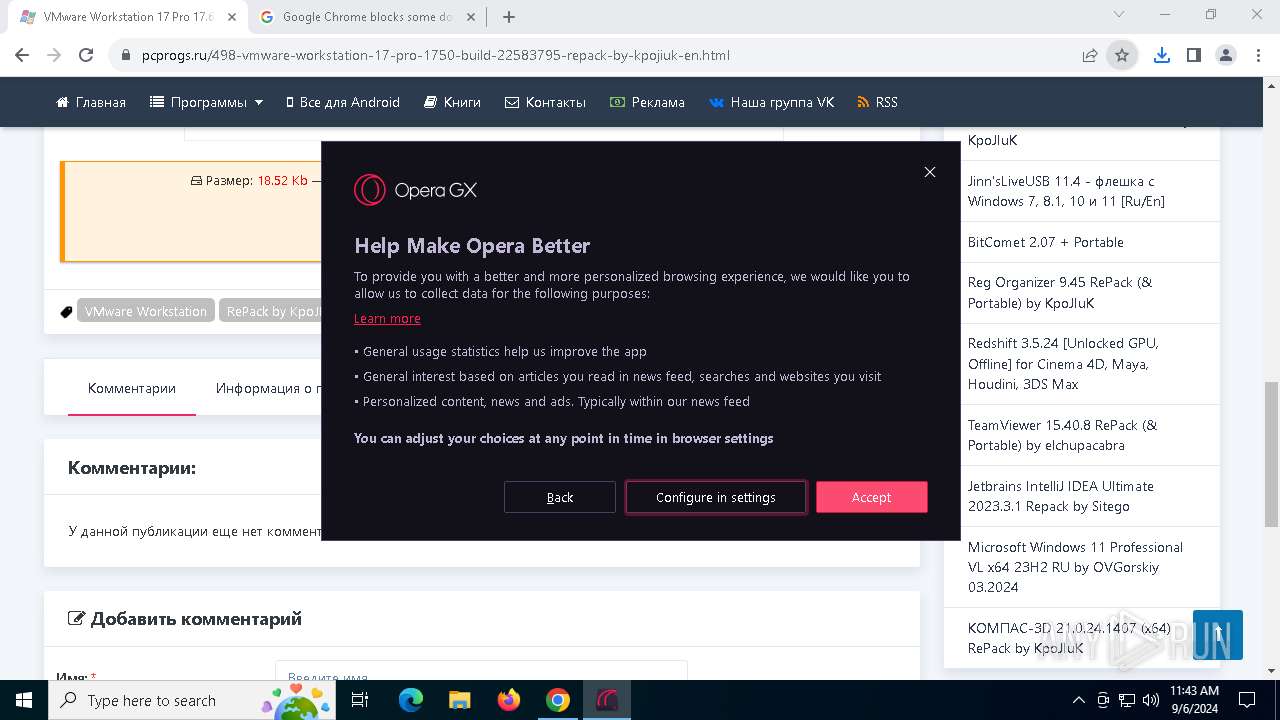Open tab search chevron in Chrome
1280x720 pixels.
(x=1119, y=15)
